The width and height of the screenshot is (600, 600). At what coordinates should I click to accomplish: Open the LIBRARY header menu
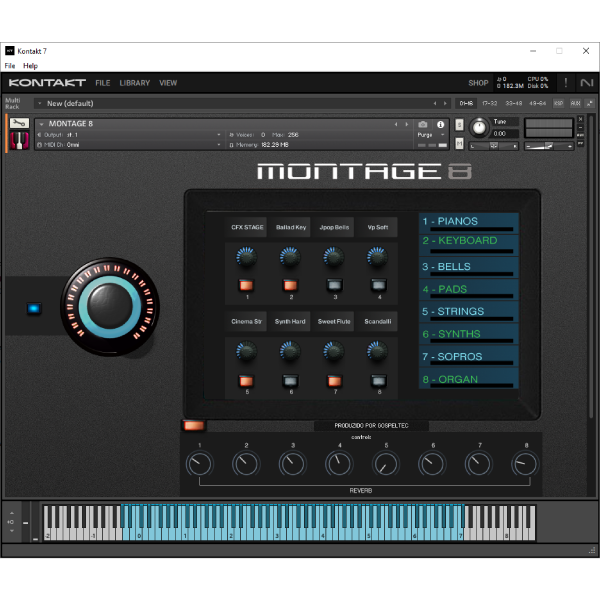(135, 83)
